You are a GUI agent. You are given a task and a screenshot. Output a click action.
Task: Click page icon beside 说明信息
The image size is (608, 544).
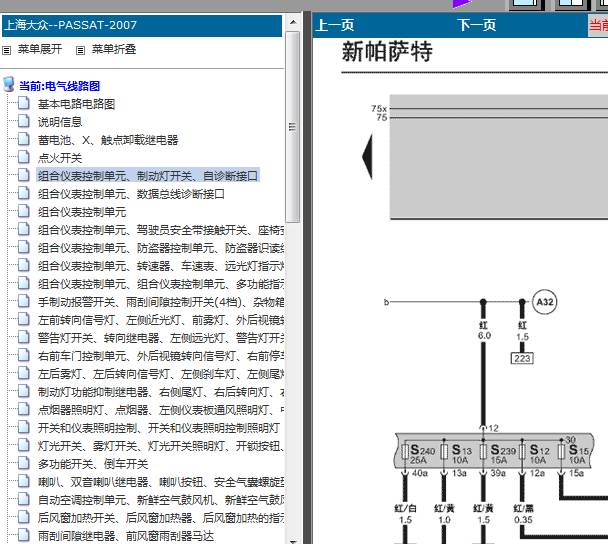pos(24,121)
